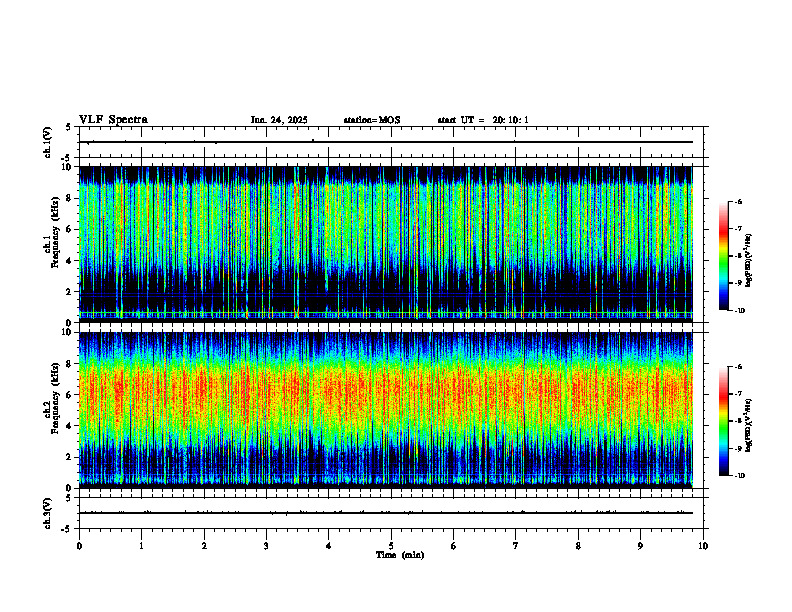Click time axis tick label "10"
Screen dimensions: 792x612
pos(703,546)
